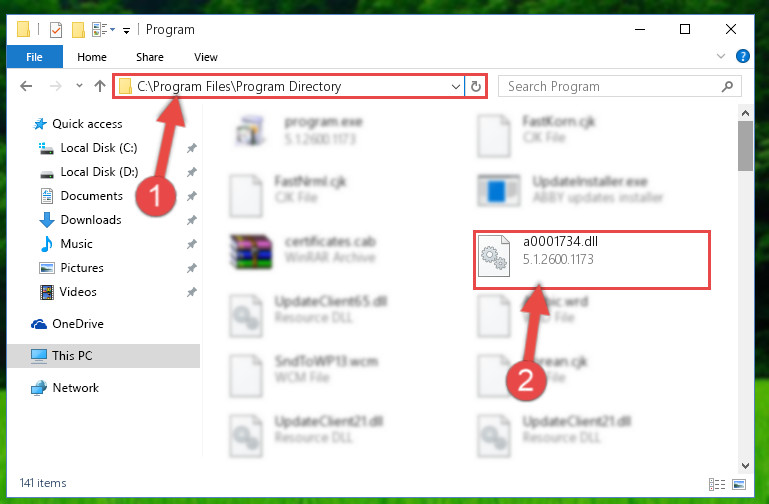Select the a0001734.dll file
This screenshot has width=769, height=504.
coord(591,260)
